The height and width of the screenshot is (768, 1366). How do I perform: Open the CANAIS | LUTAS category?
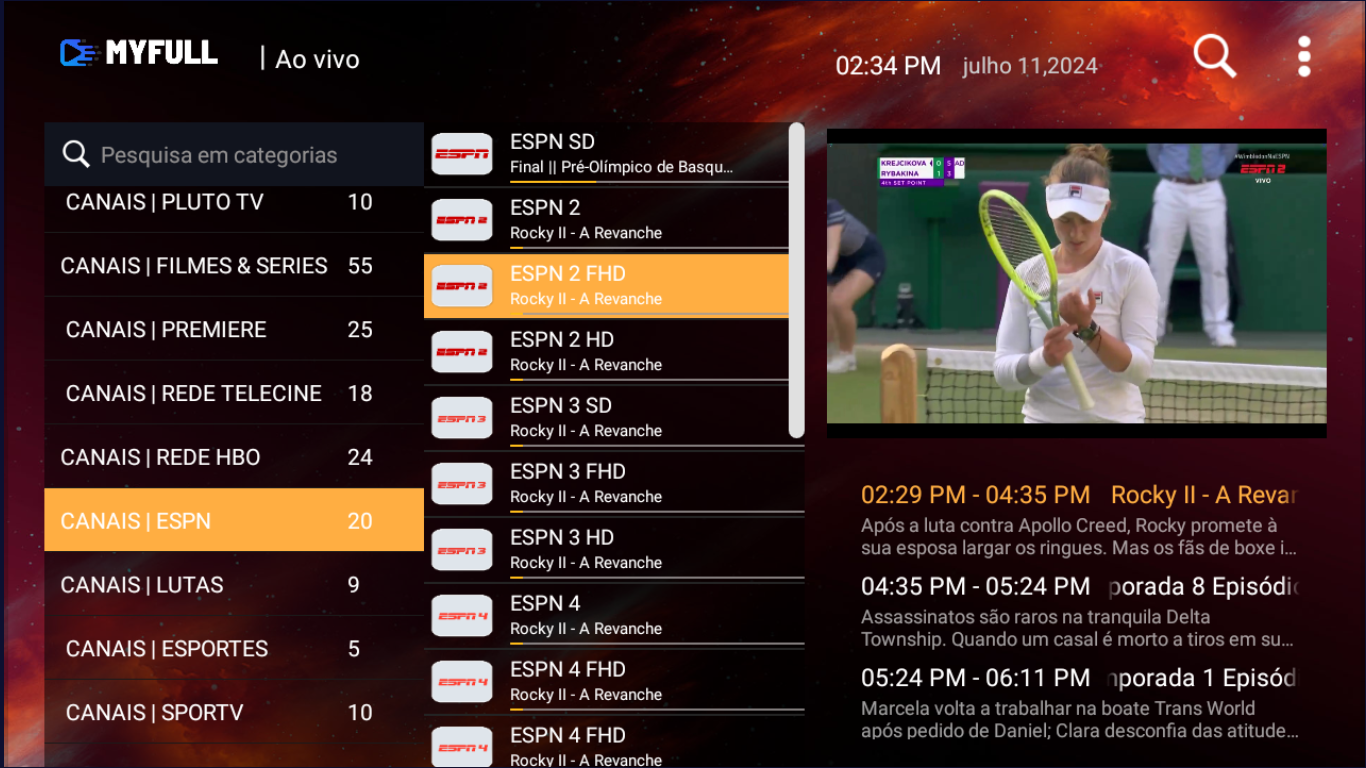coord(234,584)
